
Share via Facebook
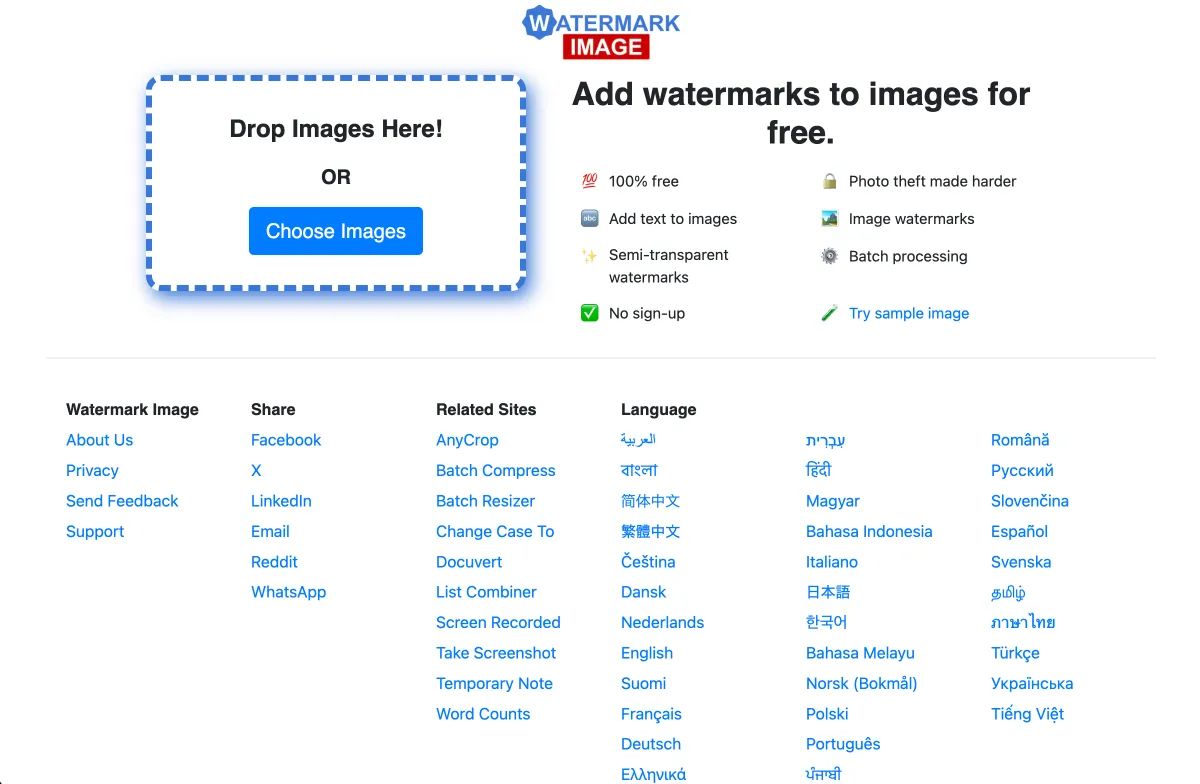(286, 440)
